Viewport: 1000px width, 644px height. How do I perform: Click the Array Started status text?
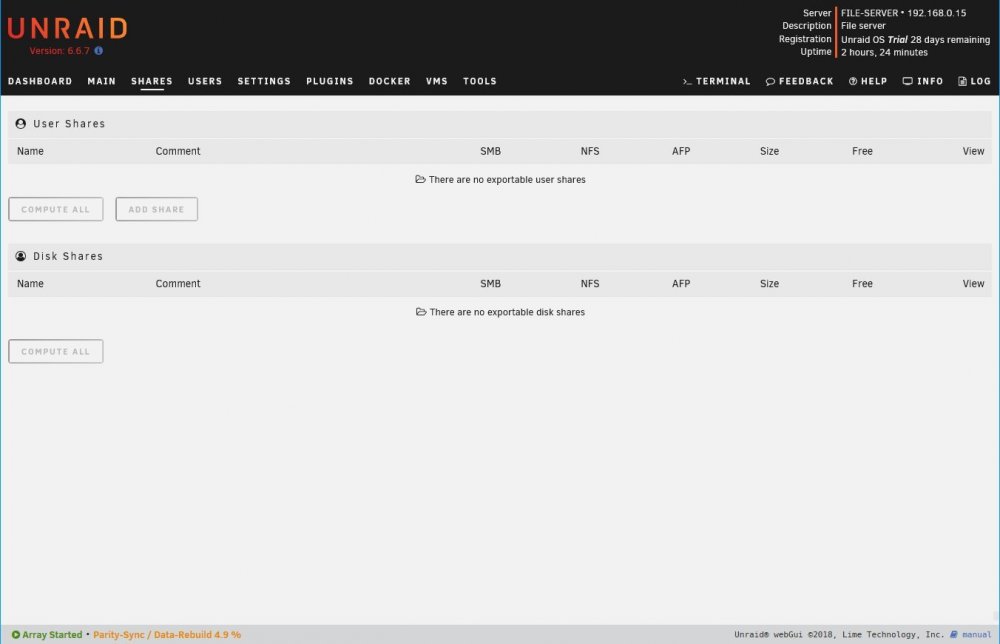(52, 634)
